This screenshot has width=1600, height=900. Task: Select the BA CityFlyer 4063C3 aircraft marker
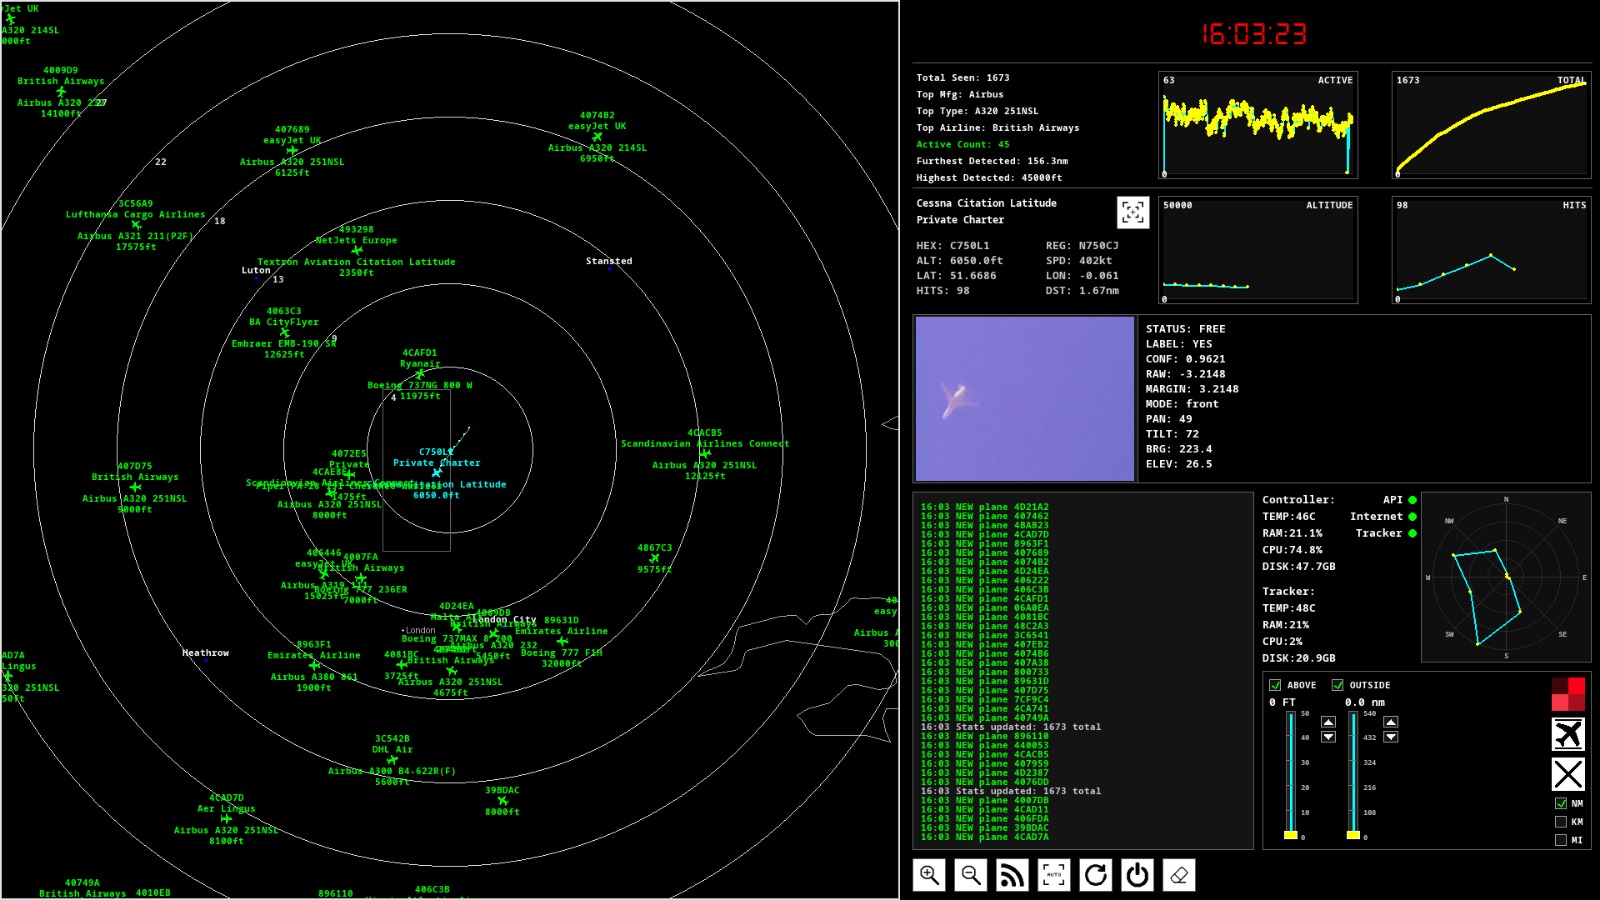click(284, 333)
